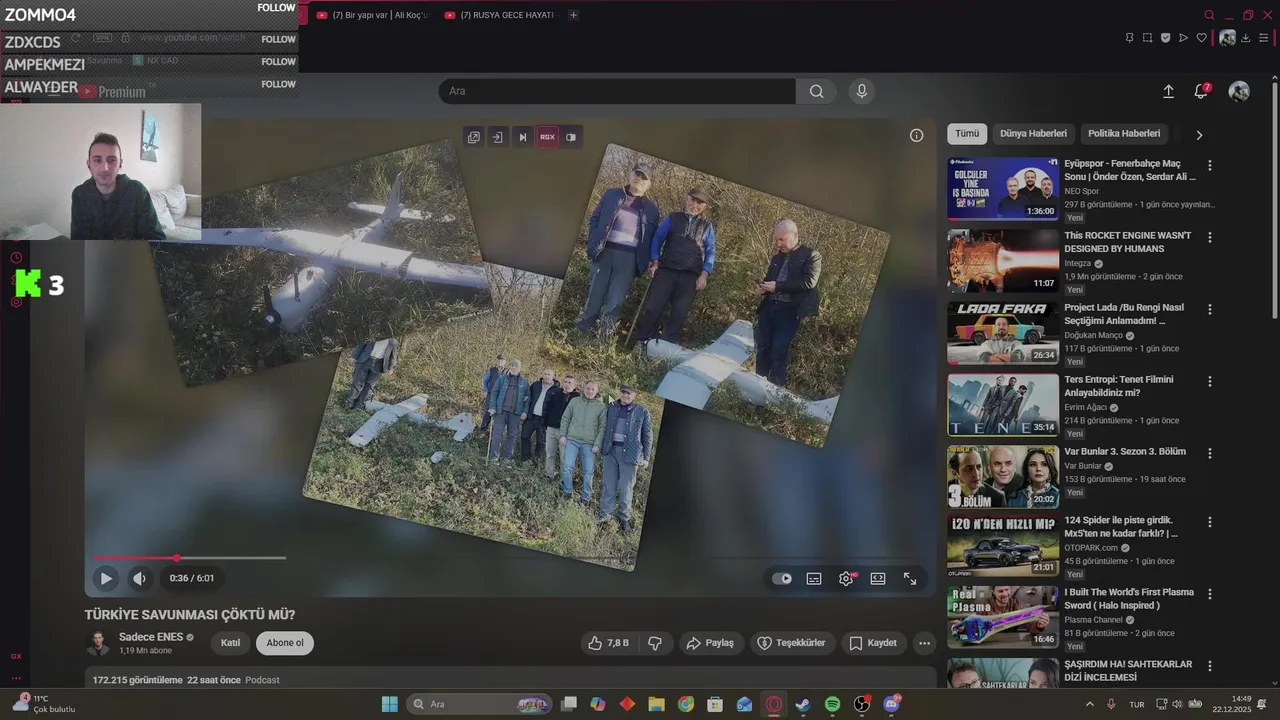Open YouTube upload/create icon
The image size is (1280, 720).
tap(1168, 91)
